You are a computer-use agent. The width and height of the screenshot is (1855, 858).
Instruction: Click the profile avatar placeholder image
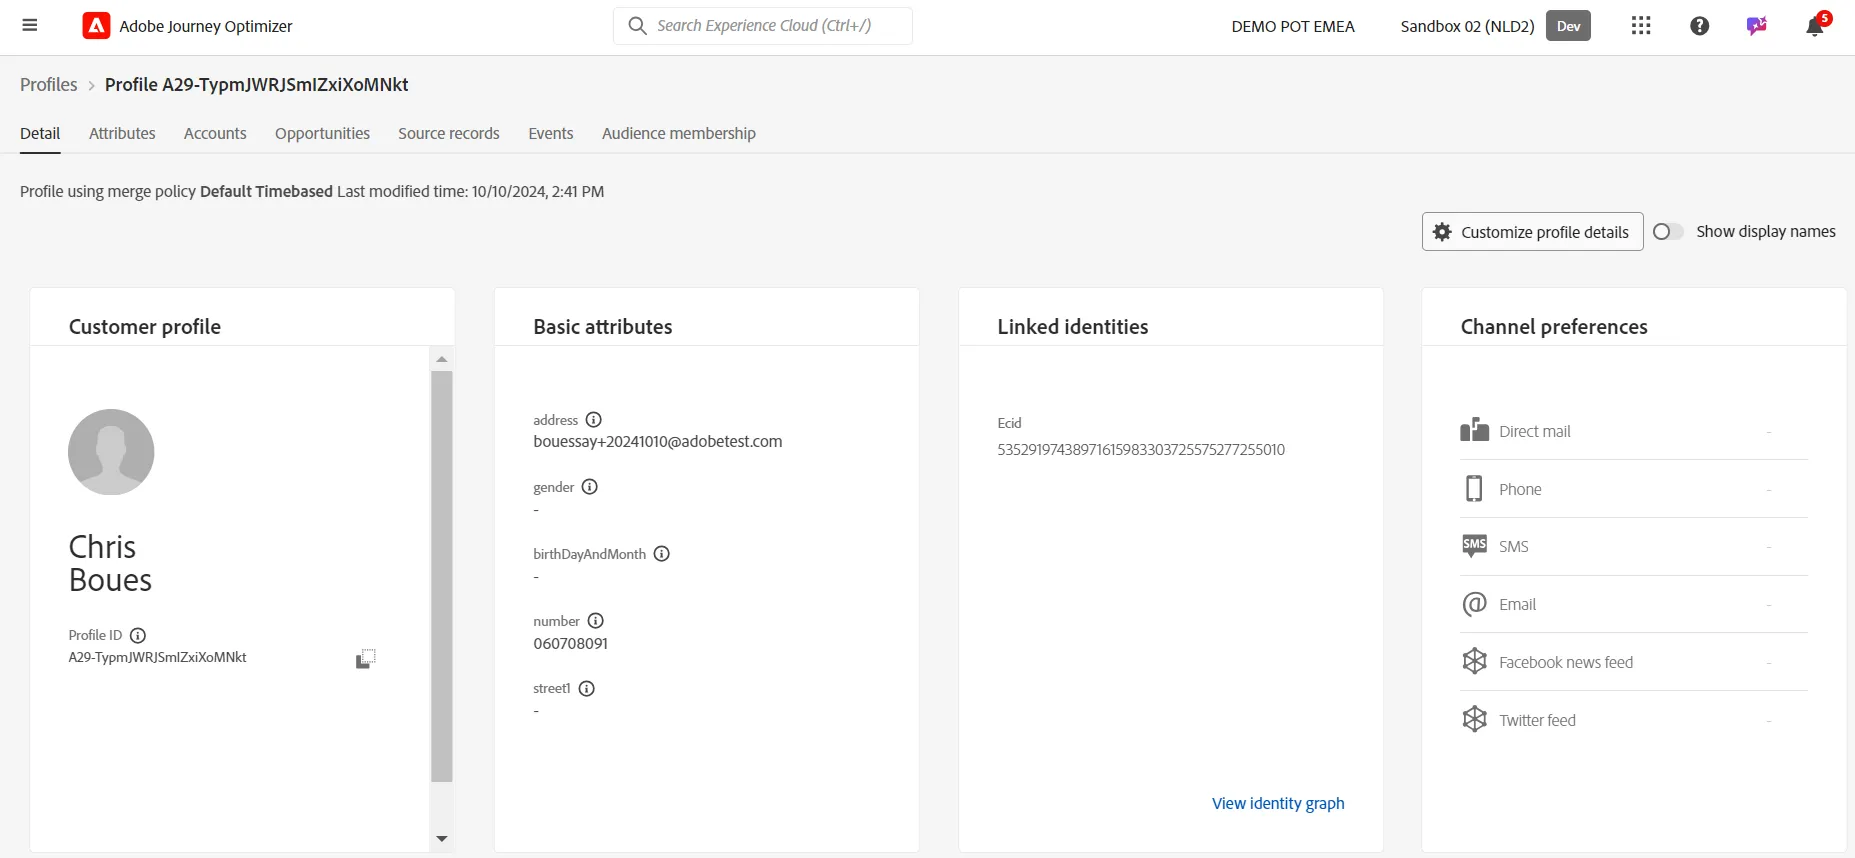(111, 452)
